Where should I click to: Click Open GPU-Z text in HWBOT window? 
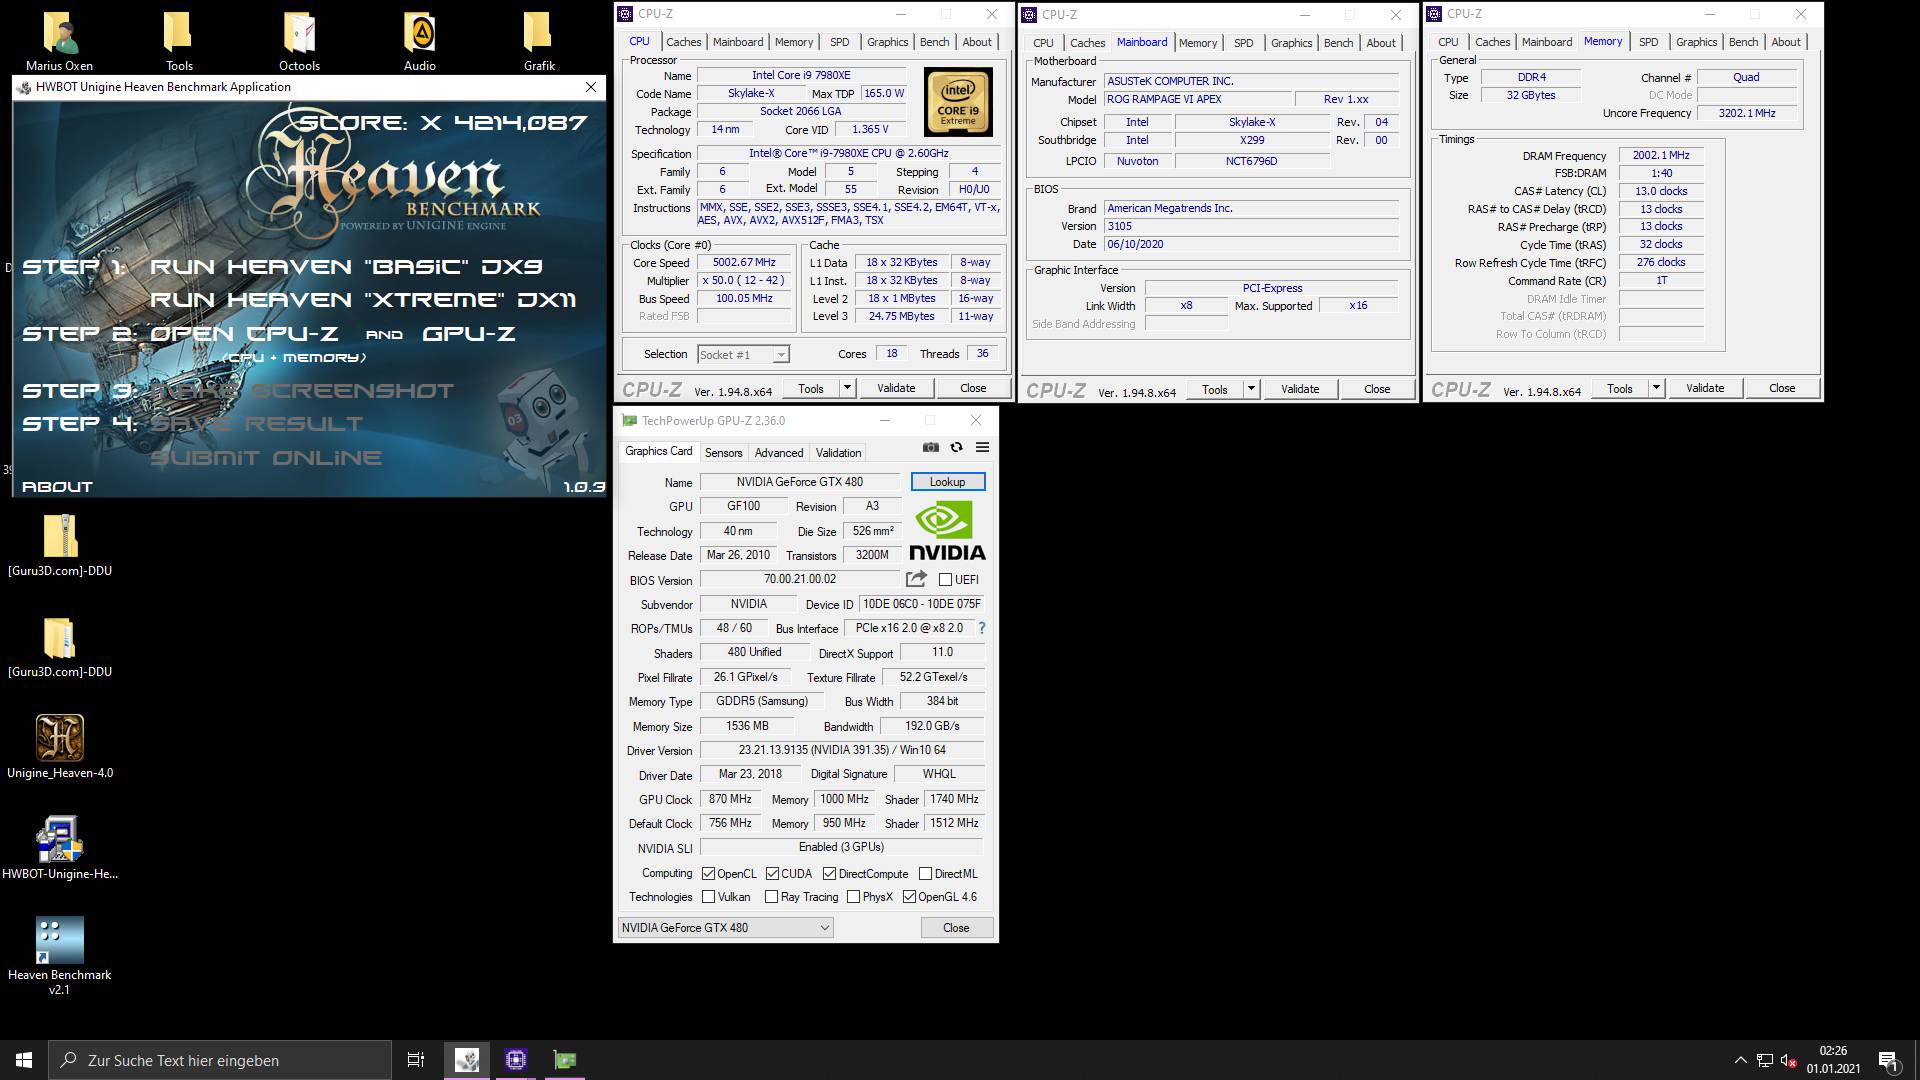click(x=469, y=334)
